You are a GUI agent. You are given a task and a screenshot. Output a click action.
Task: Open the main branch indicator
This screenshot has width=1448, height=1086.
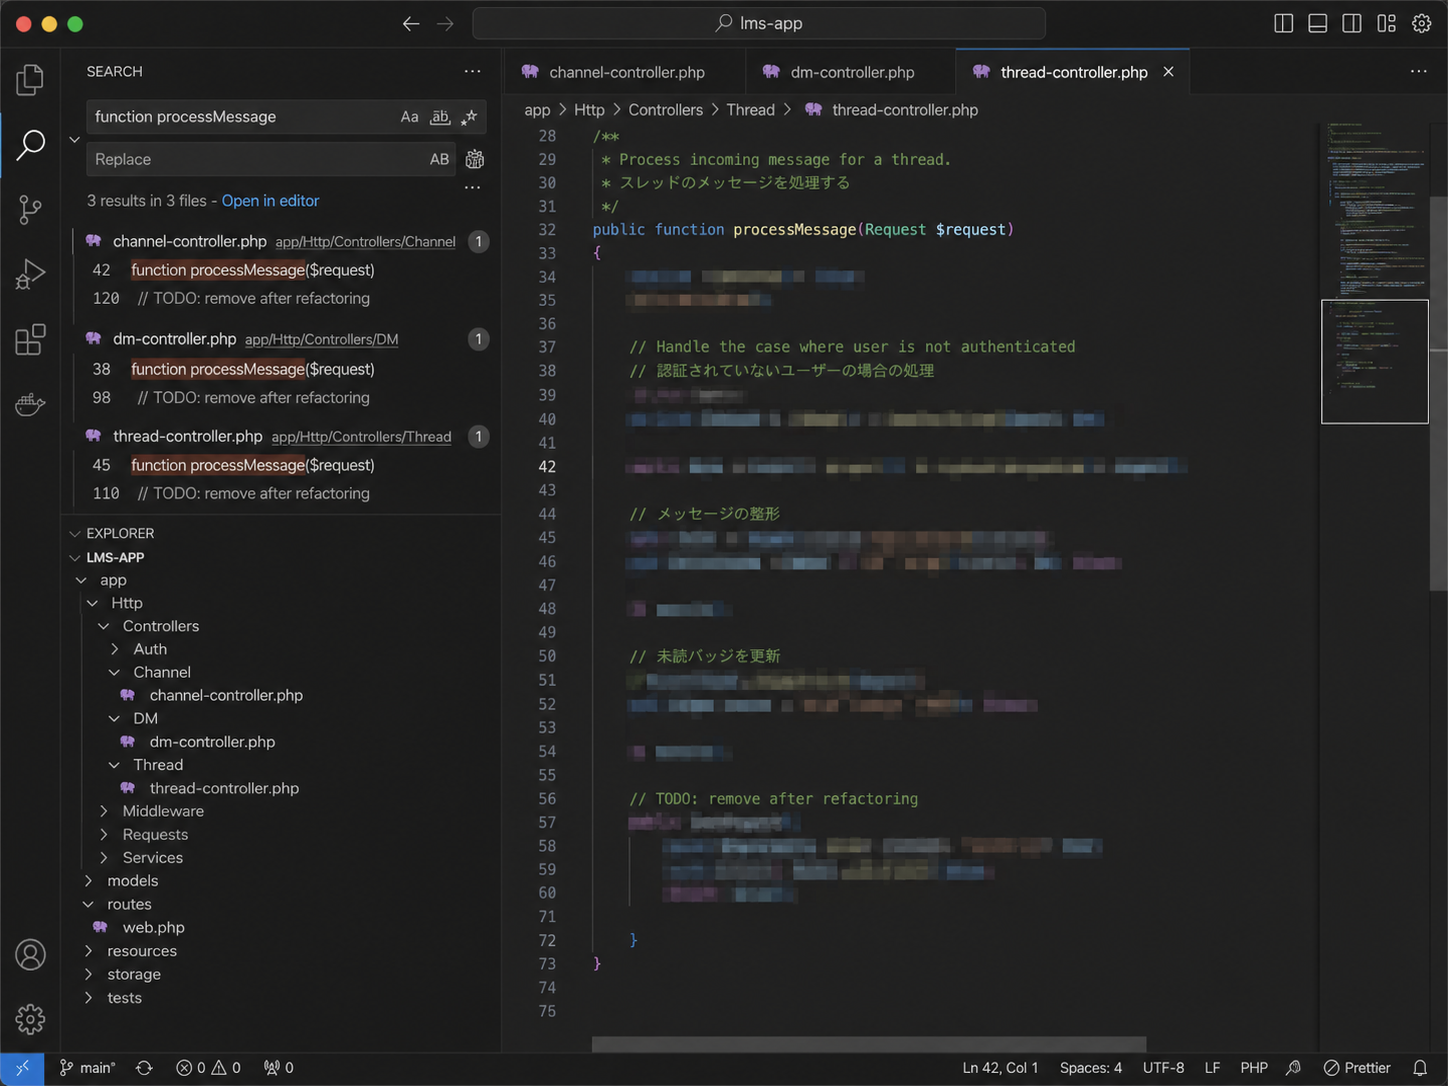(87, 1068)
